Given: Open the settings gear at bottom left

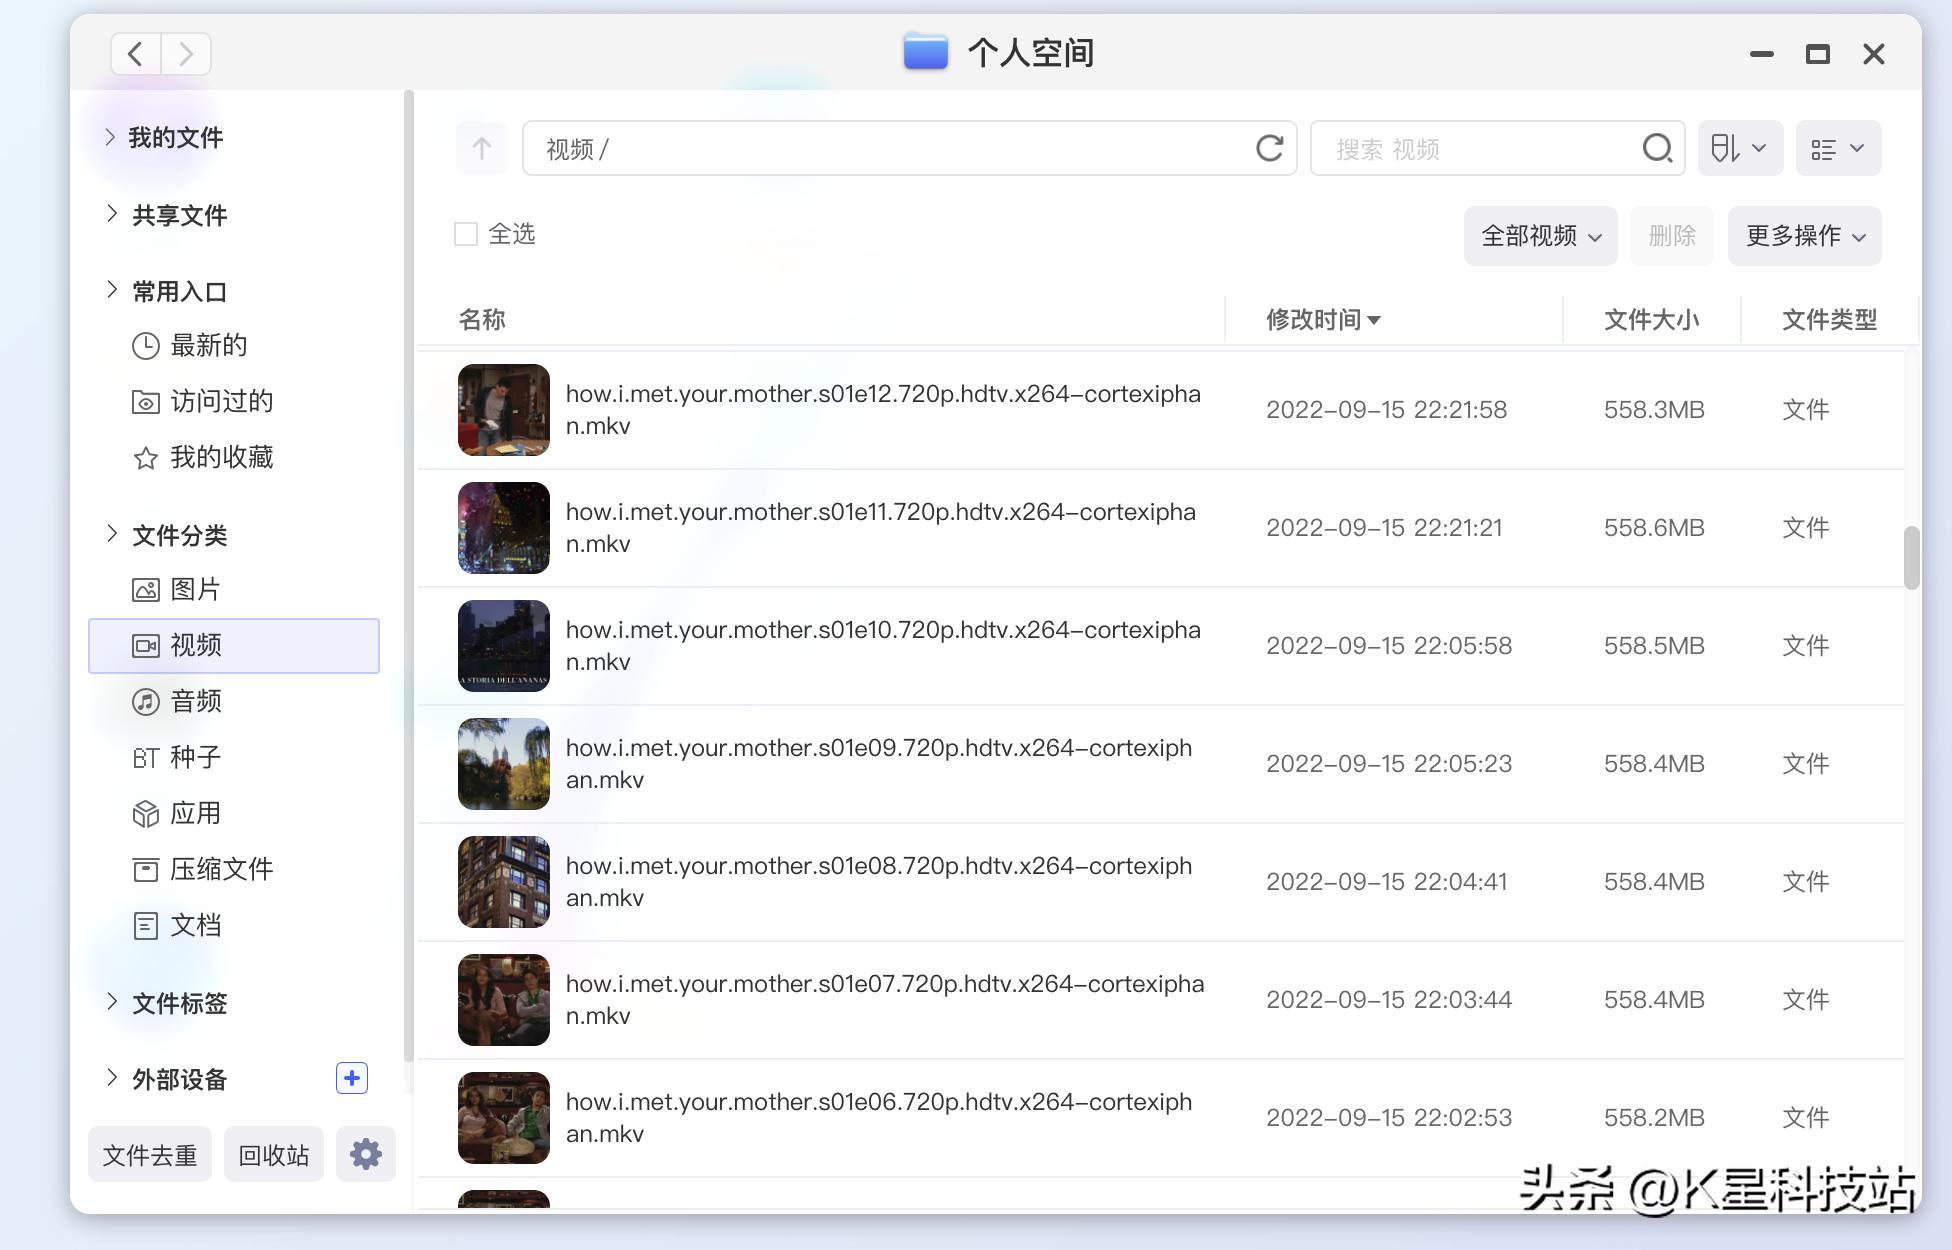Looking at the screenshot, I should (365, 1153).
